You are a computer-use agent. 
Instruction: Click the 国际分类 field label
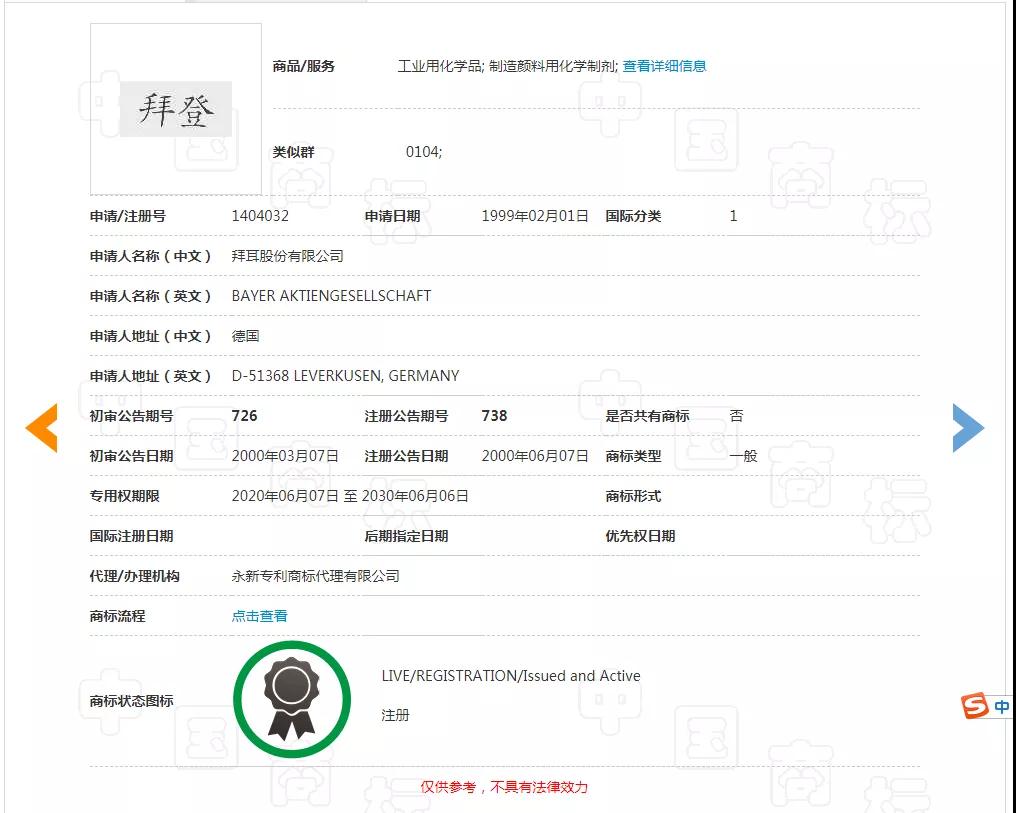(x=633, y=216)
